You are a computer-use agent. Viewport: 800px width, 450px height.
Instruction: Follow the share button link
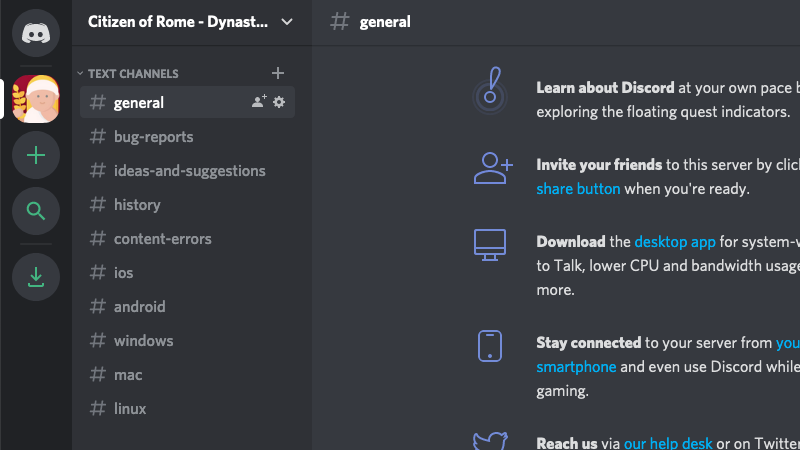(578, 189)
